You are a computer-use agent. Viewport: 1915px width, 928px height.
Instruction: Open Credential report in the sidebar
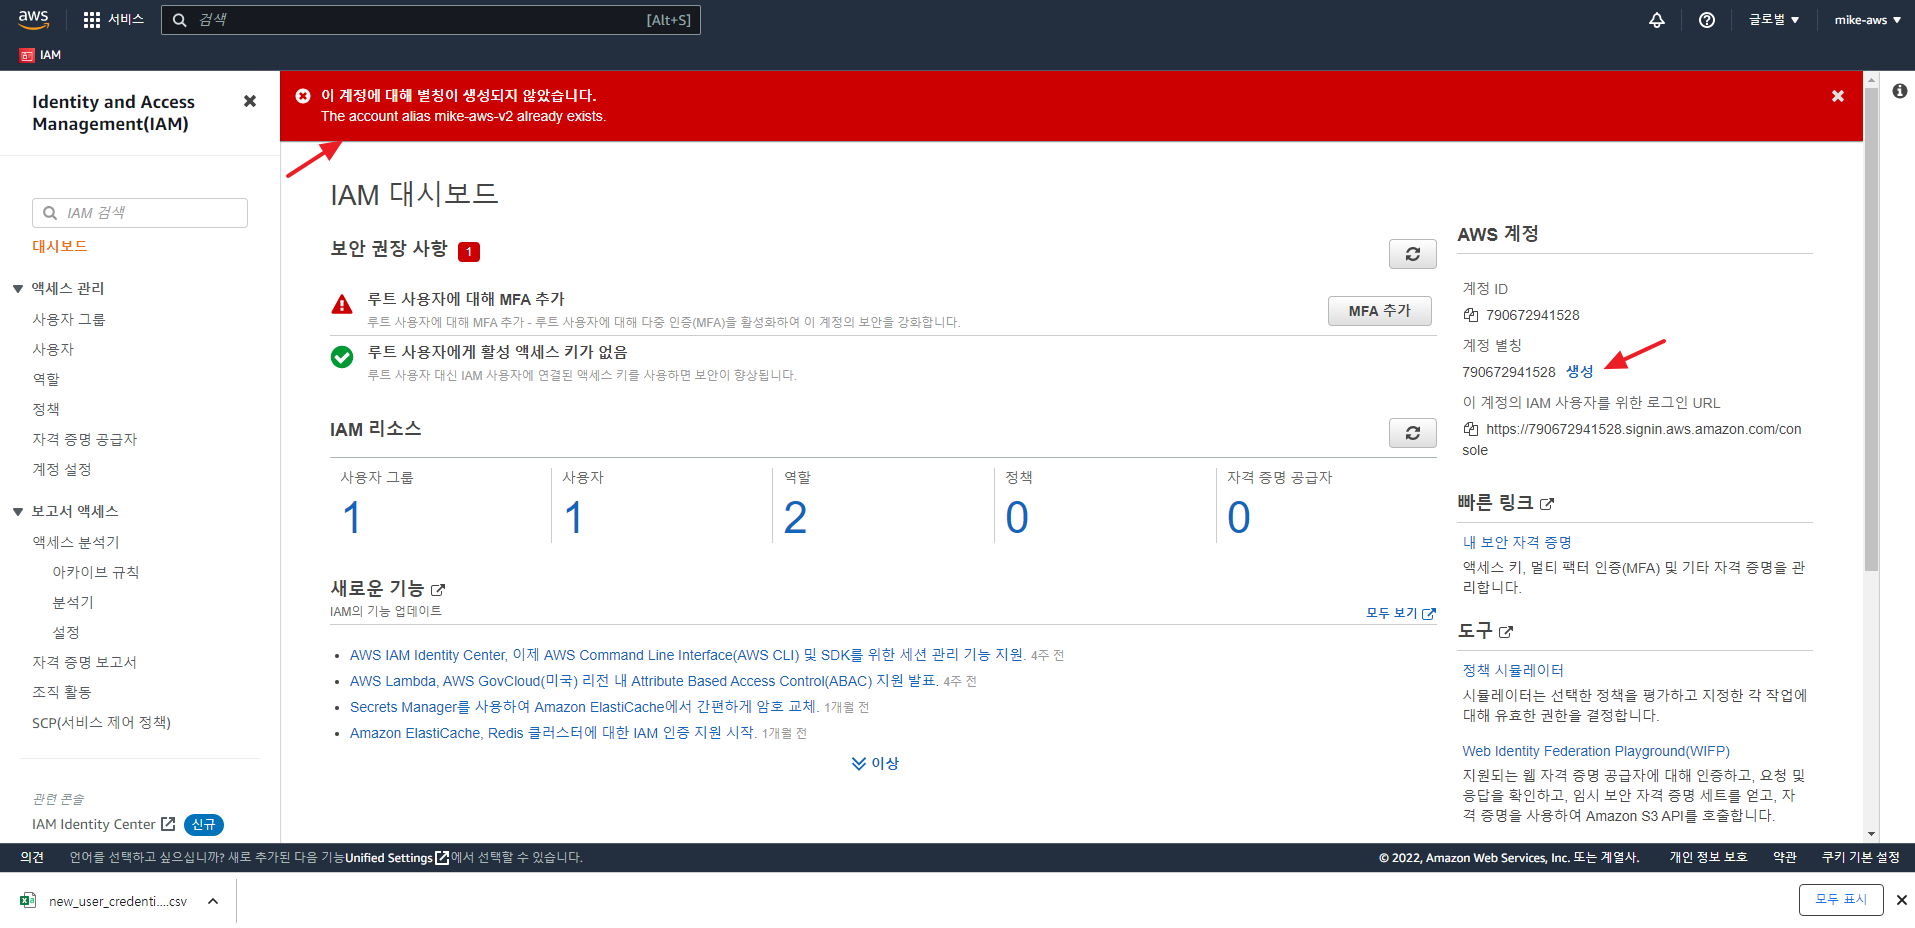[85, 662]
